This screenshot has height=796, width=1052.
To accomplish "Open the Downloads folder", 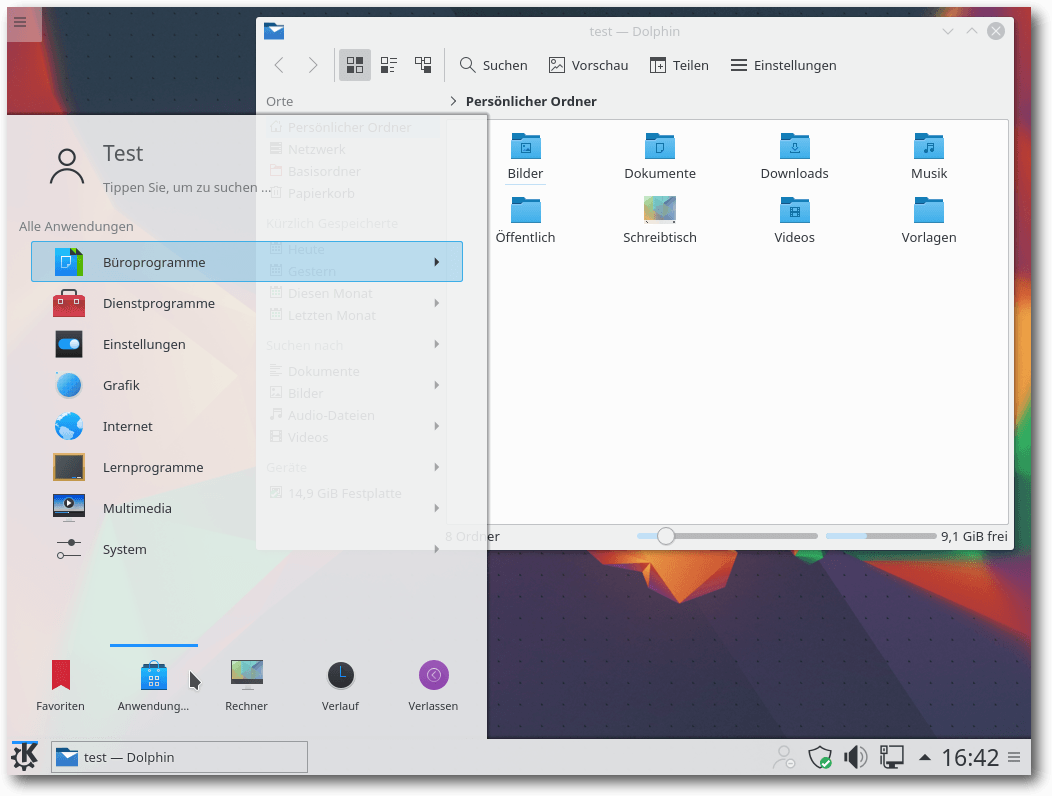I will (x=794, y=157).
